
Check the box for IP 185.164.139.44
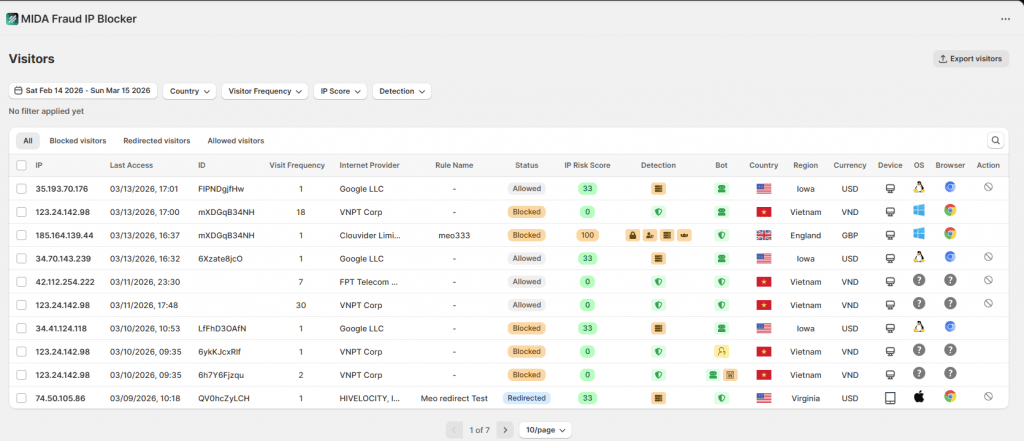(x=21, y=235)
